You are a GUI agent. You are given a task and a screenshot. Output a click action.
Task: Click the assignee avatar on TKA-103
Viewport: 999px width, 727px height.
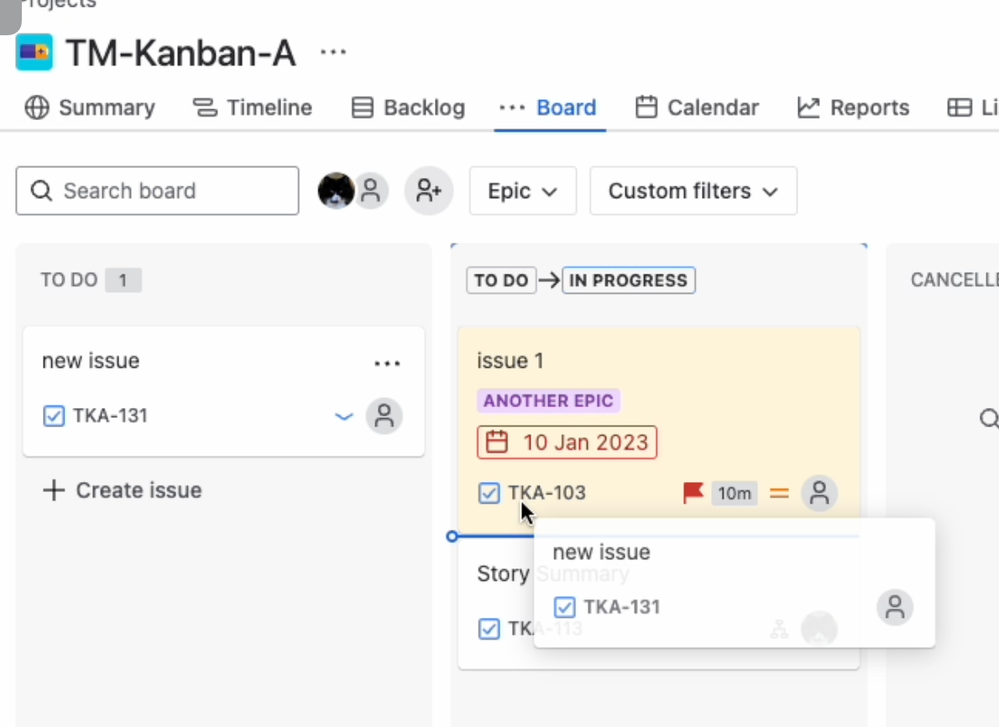click(x=819, y=493)
